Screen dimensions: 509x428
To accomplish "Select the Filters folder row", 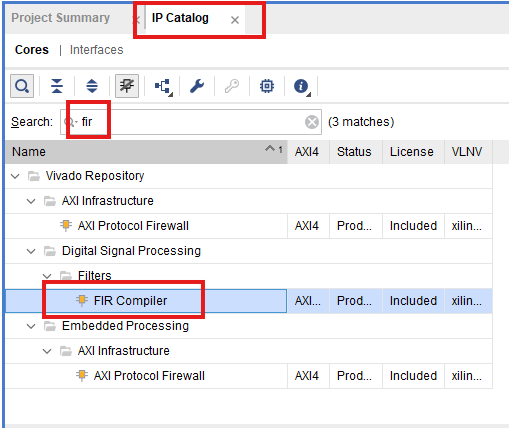I will [x=249, y=276].
